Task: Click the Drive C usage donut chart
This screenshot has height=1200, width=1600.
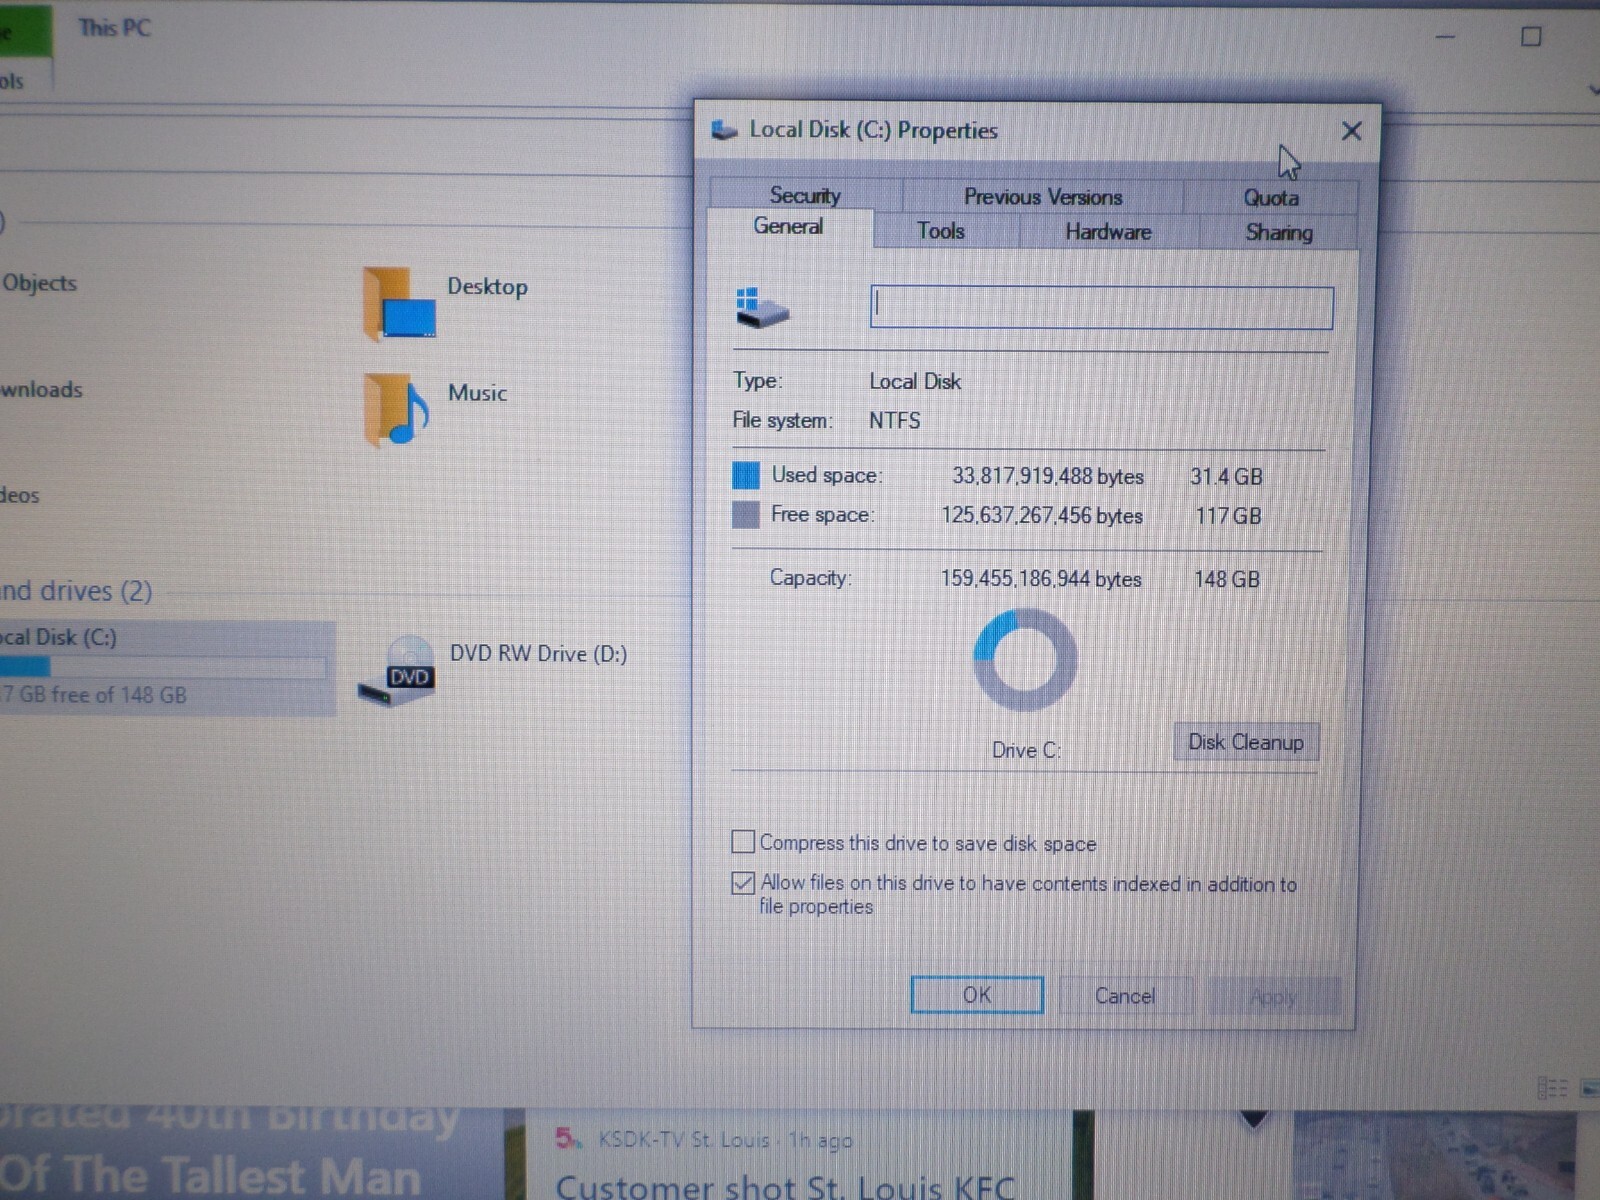Action: click(x=1025, y=661)
